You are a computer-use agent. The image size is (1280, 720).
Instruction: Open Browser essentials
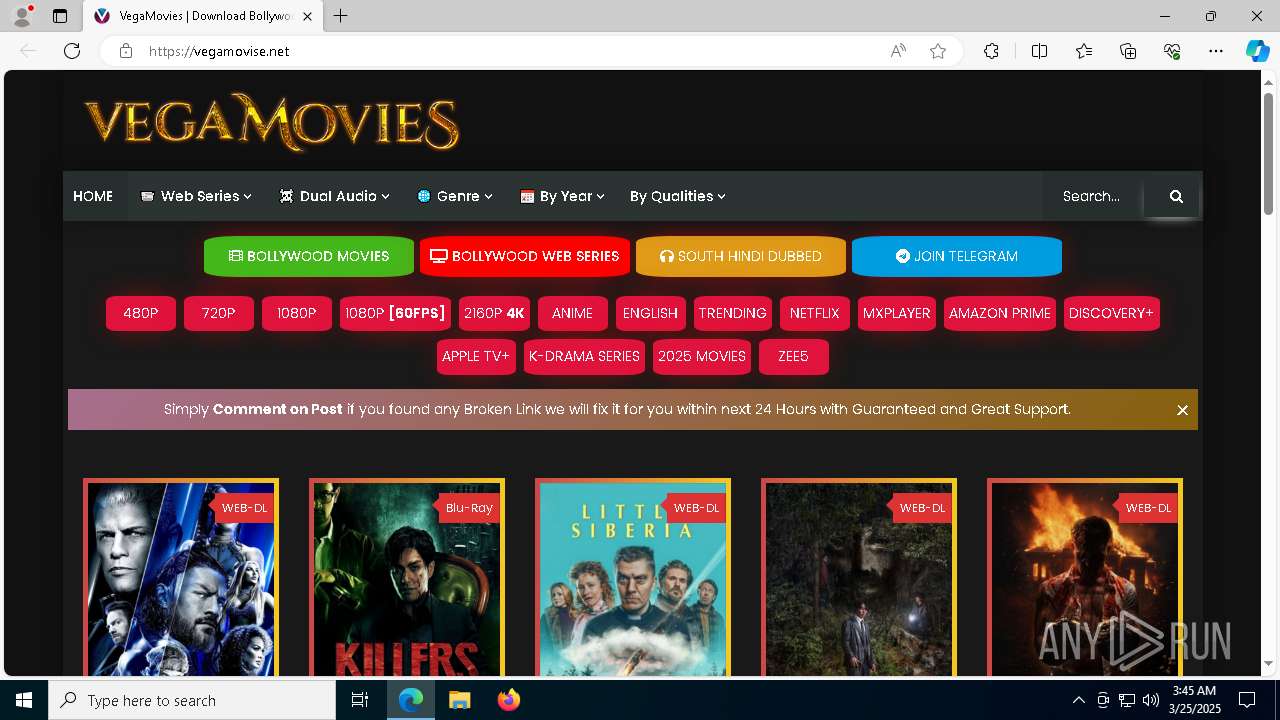pyautogui.click(x=1172, y=51)
